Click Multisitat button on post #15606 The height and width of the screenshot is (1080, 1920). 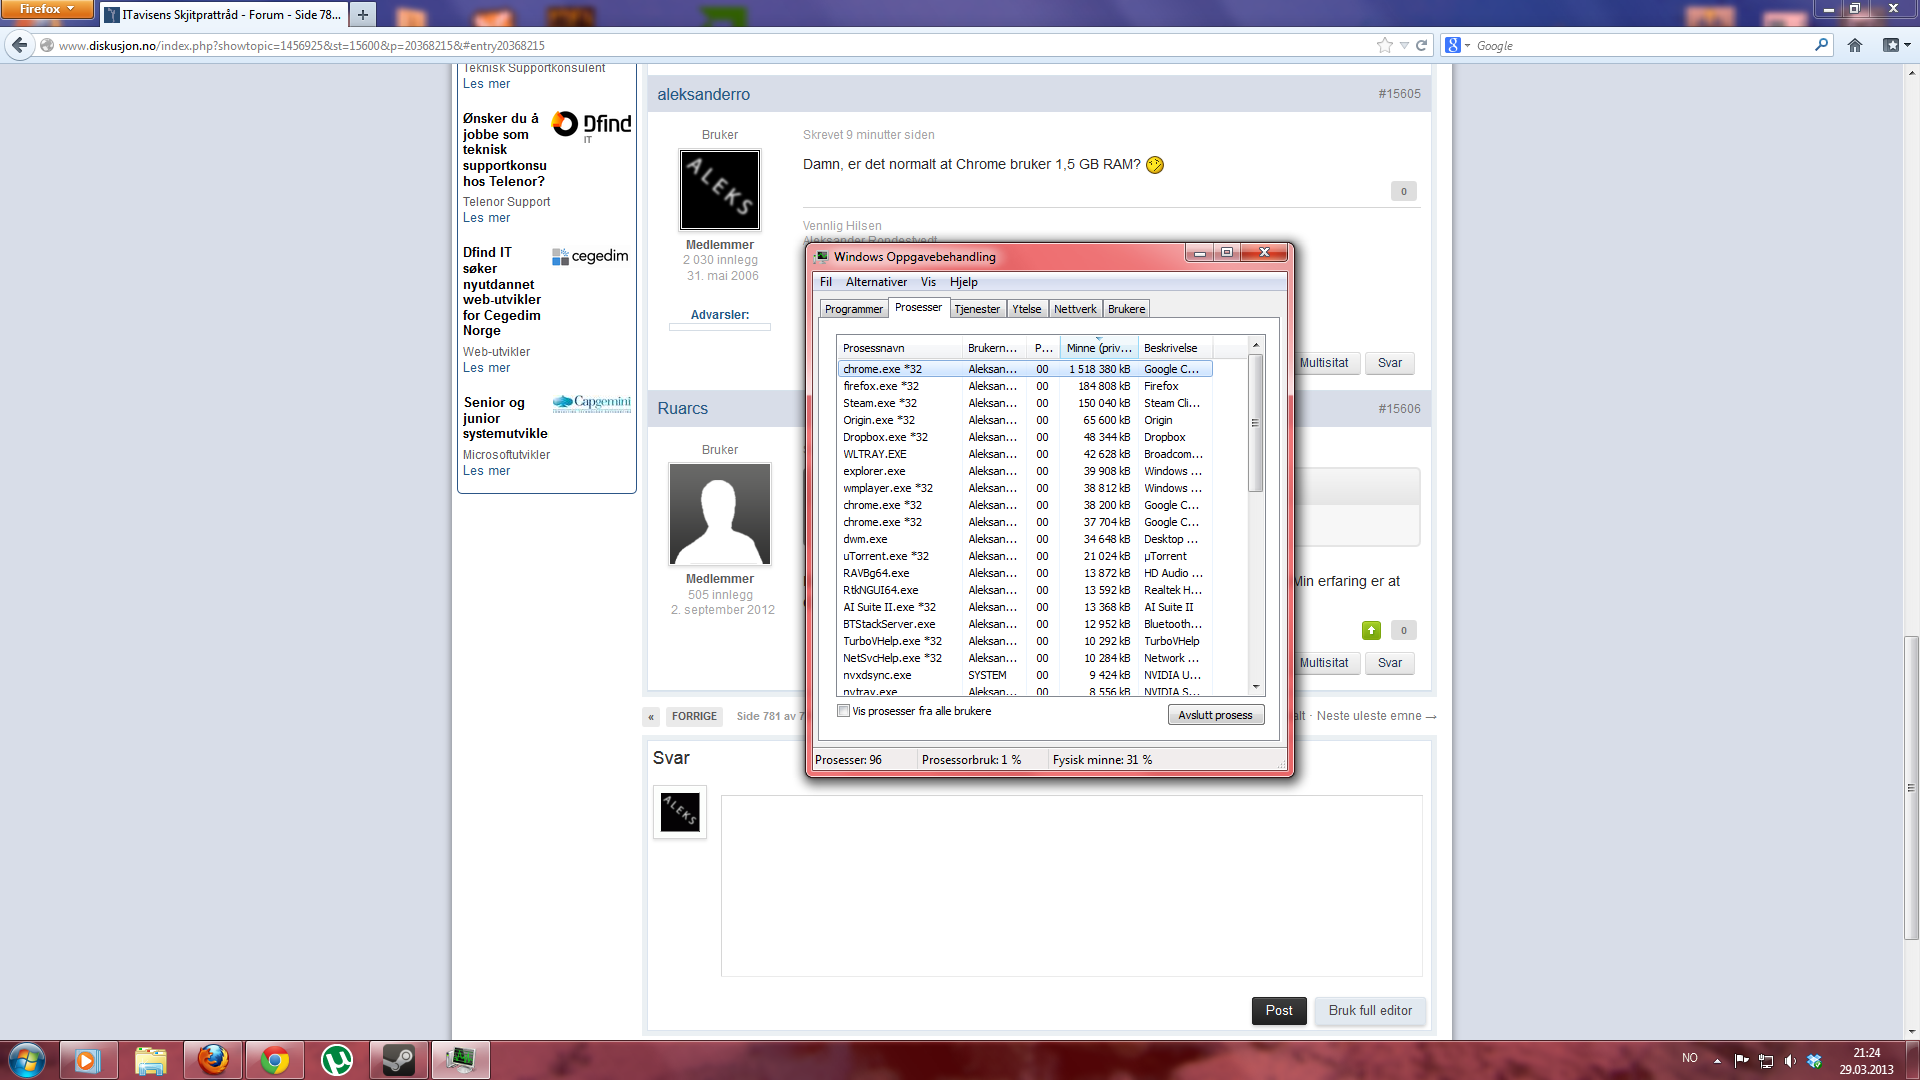1324,663
